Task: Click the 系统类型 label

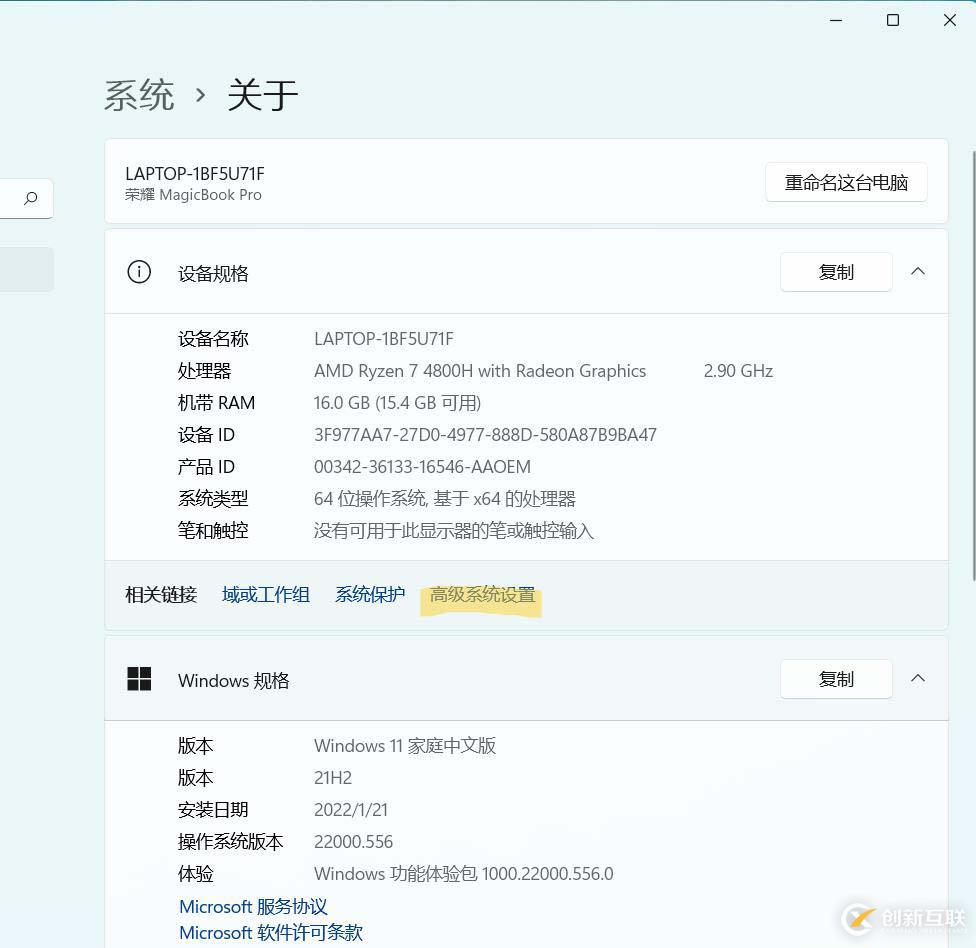Action: click(213, 499)
